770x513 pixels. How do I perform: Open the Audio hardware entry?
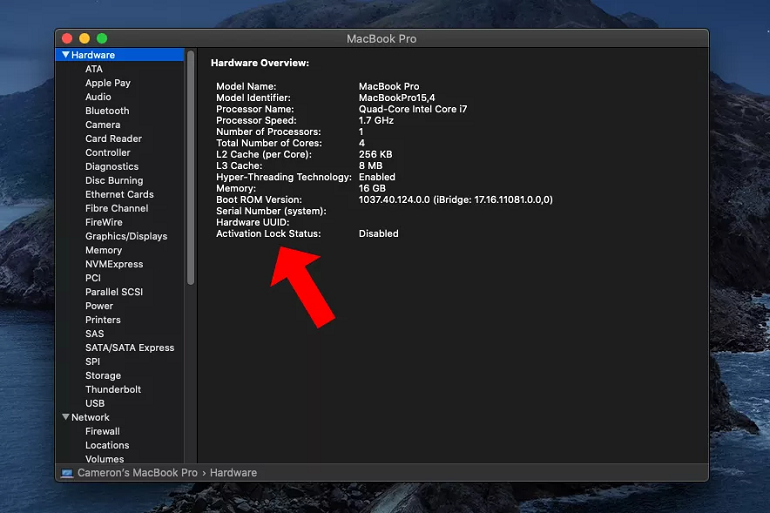pyautogui.click(x=98, y=97)
